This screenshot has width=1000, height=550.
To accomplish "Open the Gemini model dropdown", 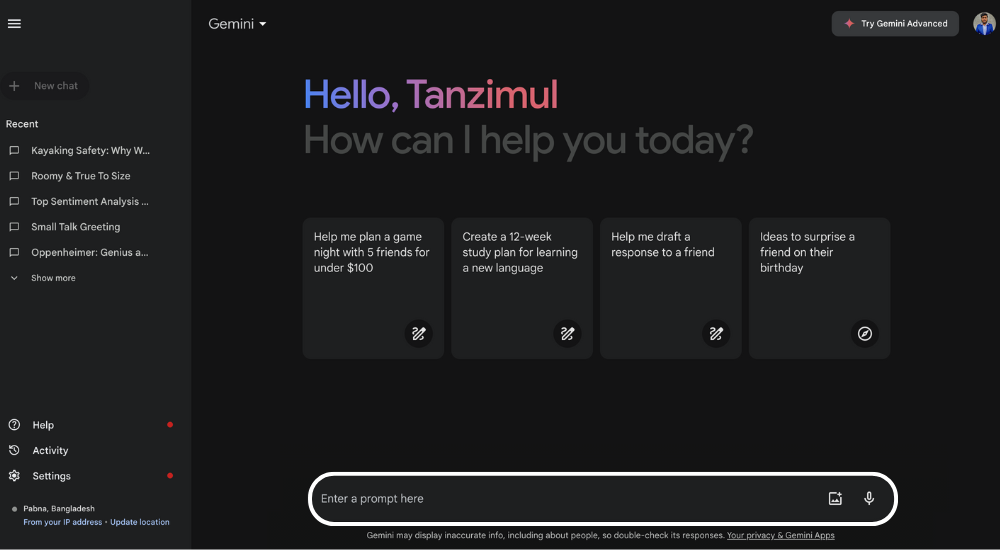I will pyautogui.click(x=237, y=24).
